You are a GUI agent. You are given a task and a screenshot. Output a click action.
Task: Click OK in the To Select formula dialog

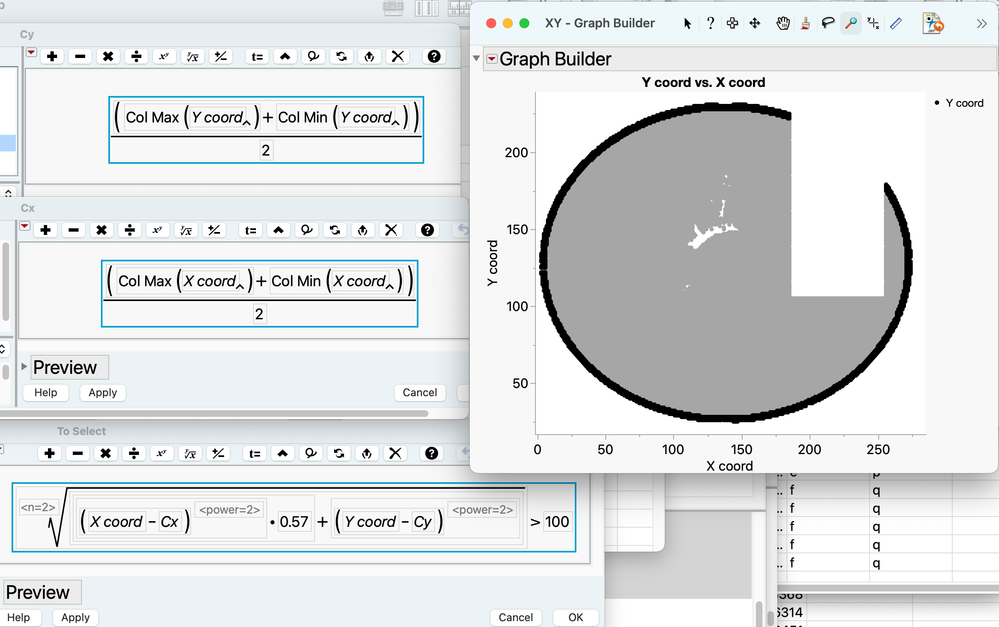point(575,617)
